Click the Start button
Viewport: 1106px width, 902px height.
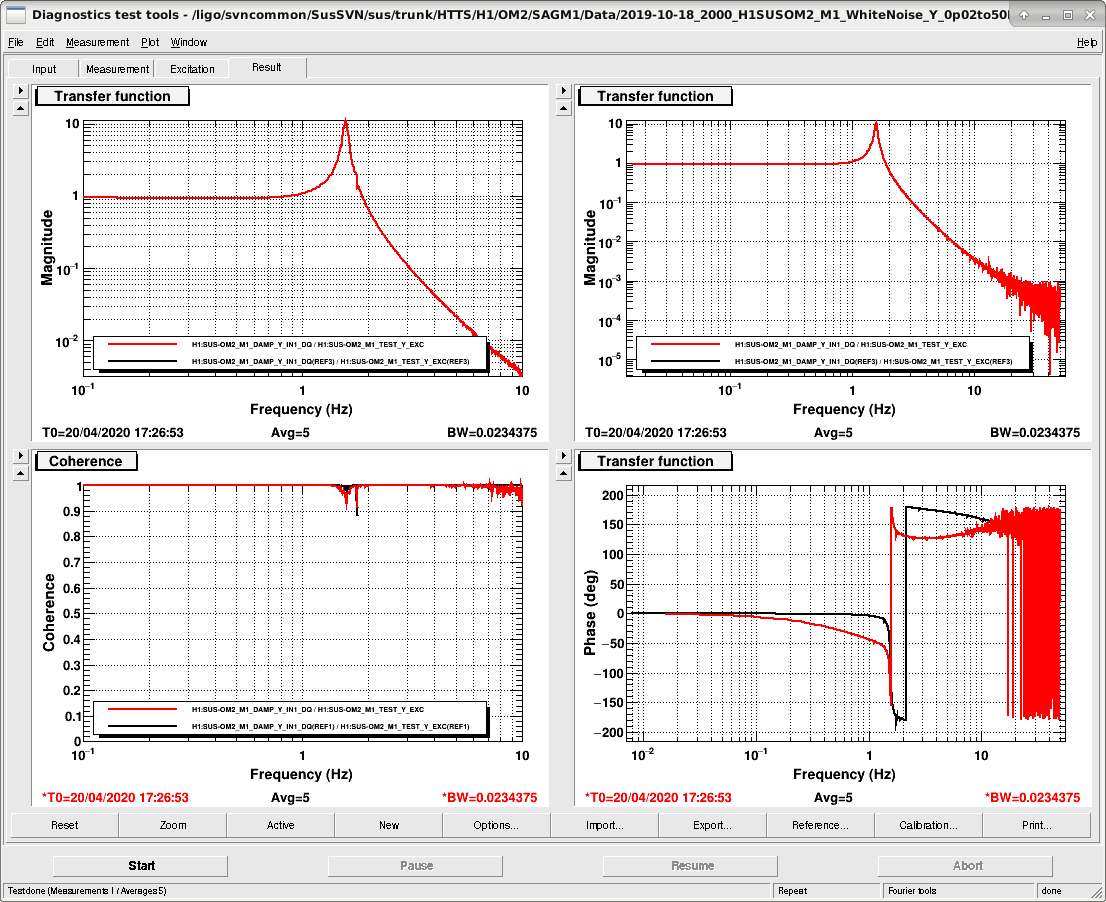click(141, 865)
